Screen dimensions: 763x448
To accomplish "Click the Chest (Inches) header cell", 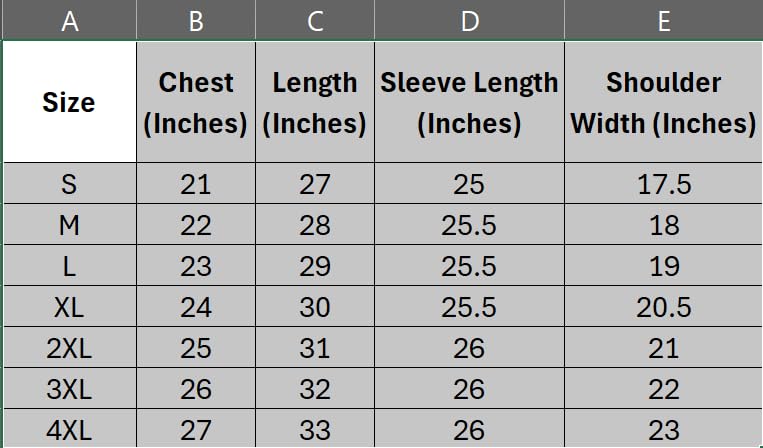I will point(196,102).
